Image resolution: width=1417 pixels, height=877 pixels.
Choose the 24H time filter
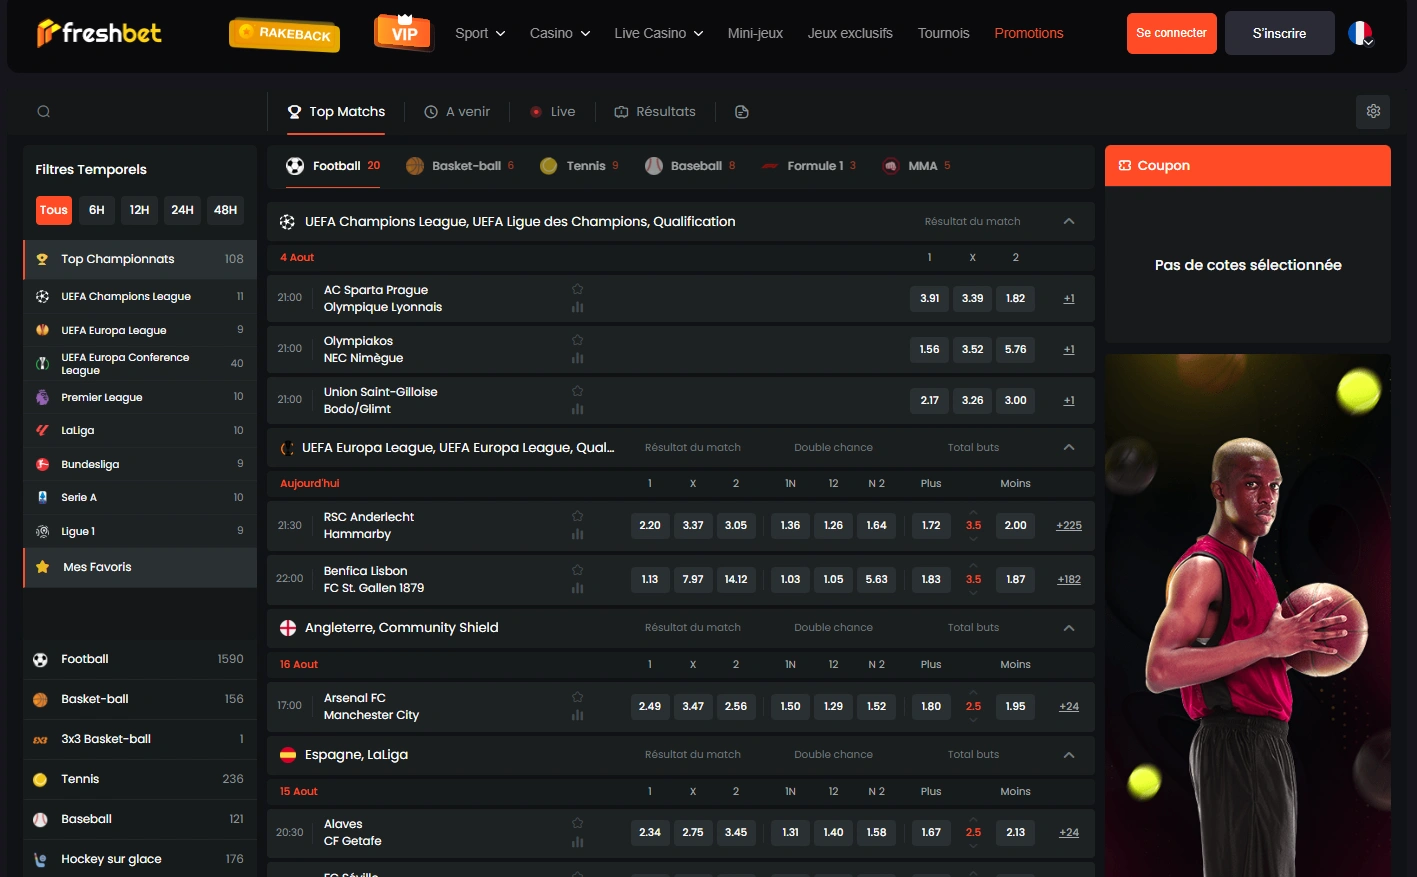183,210
